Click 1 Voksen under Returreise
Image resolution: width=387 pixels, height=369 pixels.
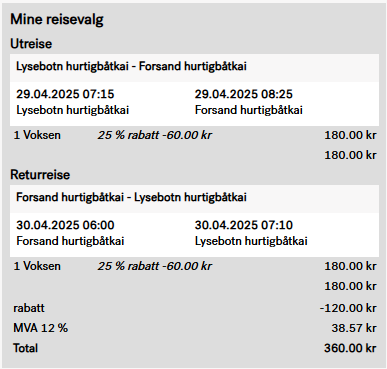pyautogui.click(x=37, y=266)
